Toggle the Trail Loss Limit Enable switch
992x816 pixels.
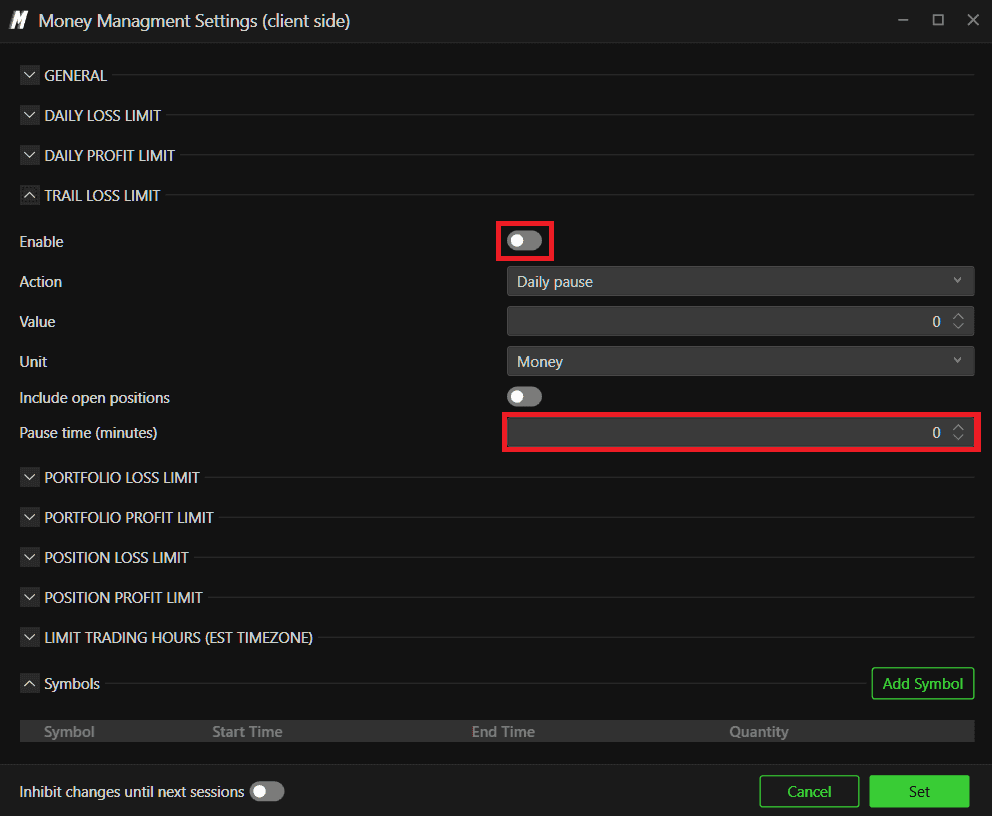click(x=524, y=240)
